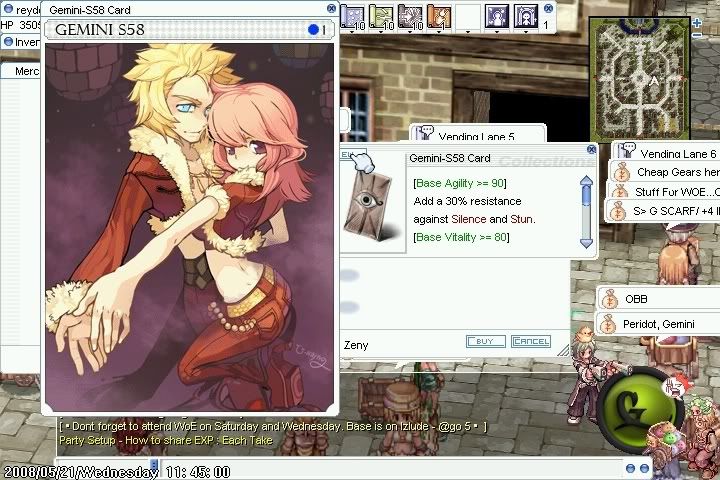The height and width of the screenshot is (480, 720).
Task: Toggle the Inventory window blue button
Action: pyautogui.click(x=8, y=42)
